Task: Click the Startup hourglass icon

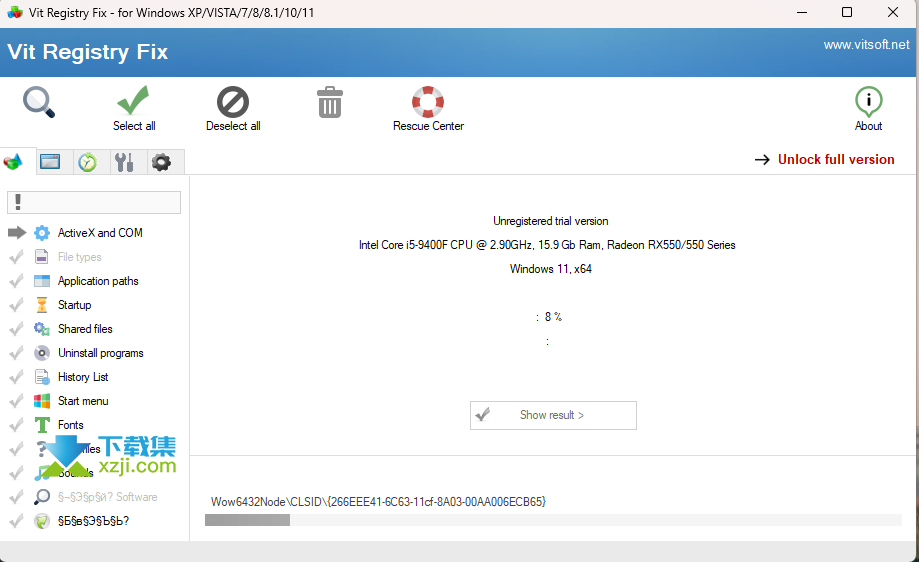Action: pyautogui.click(x=42, y=305)
